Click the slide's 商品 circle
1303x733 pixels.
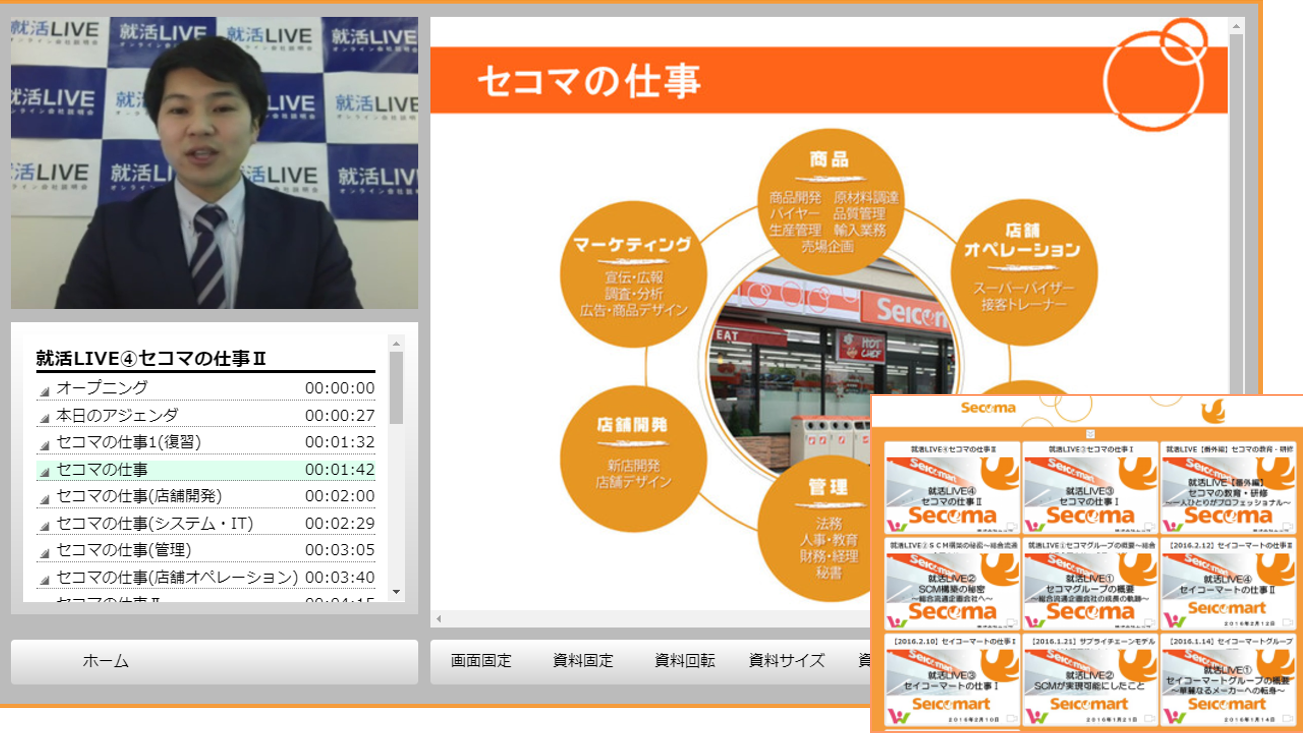pos(829,204)
